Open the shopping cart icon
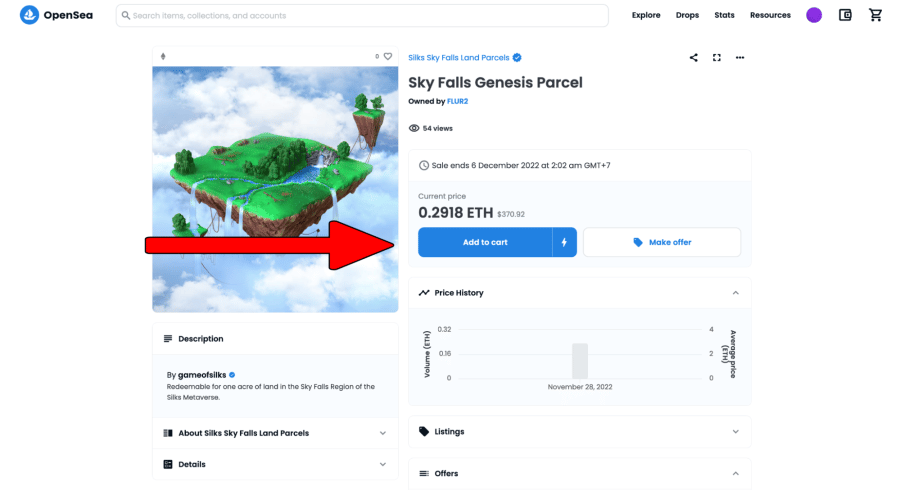This screenshot has width=900, height=491. 875,15
